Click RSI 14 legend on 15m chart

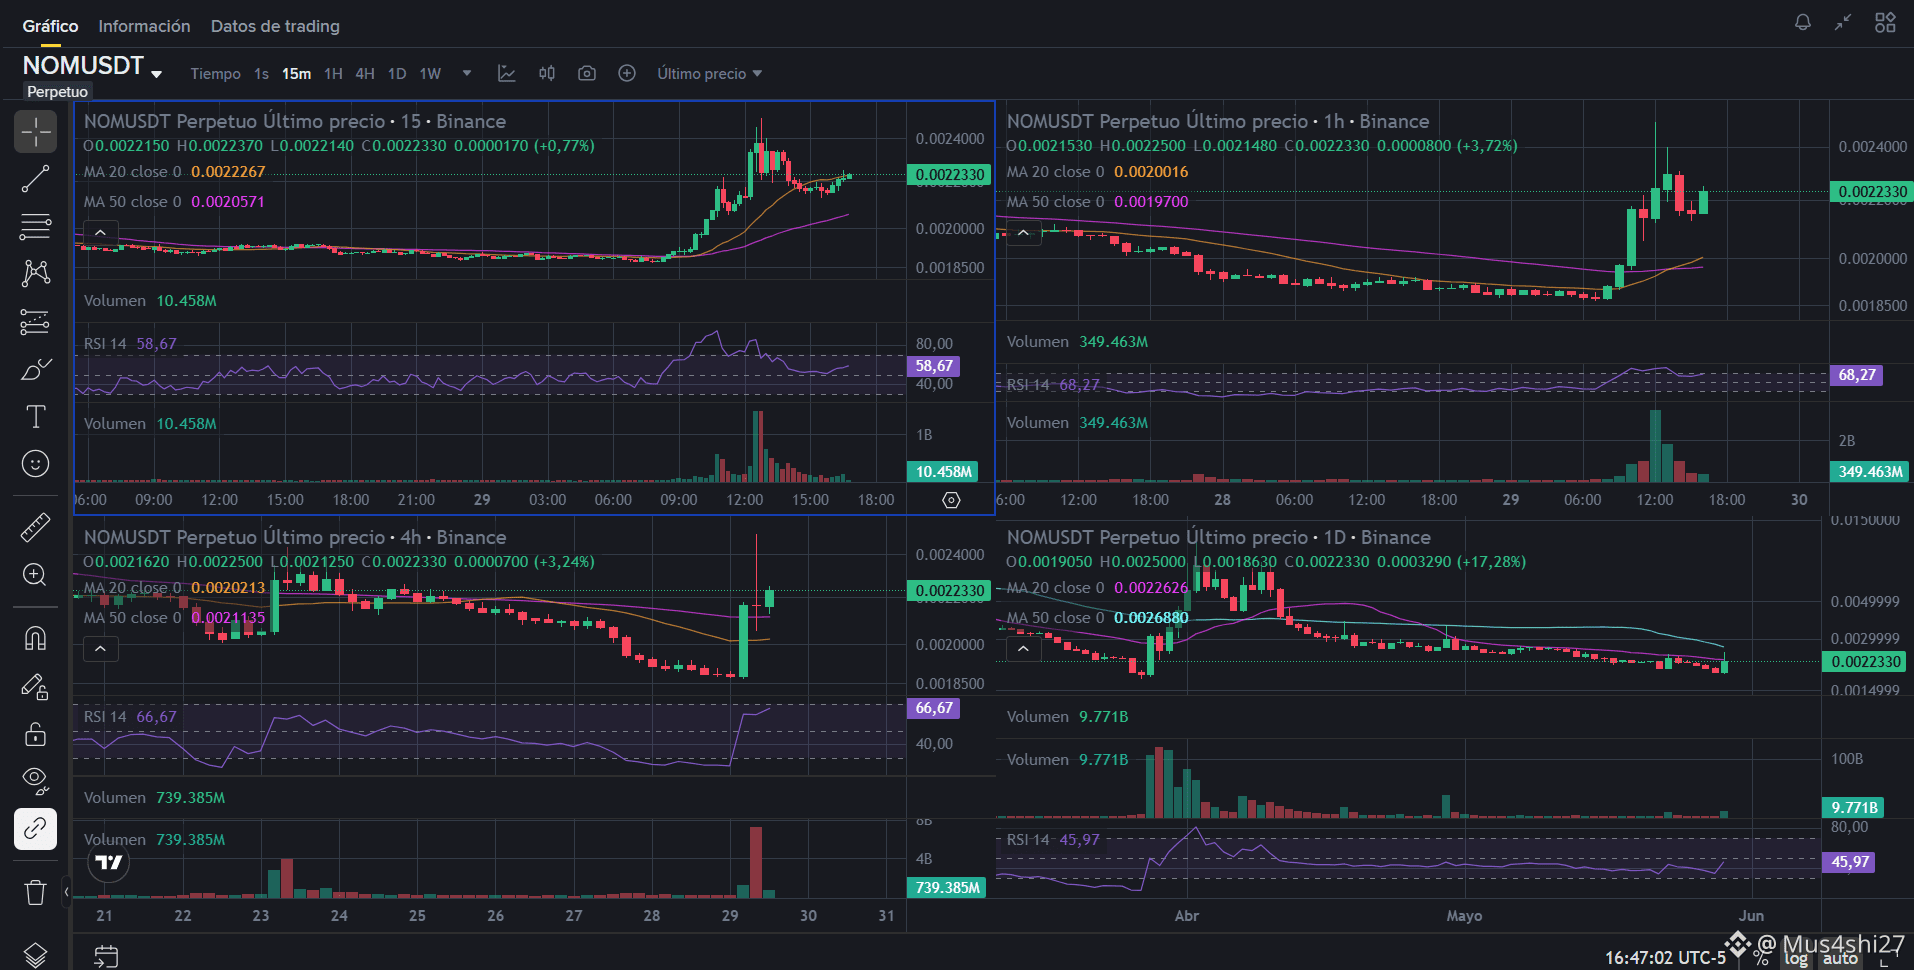(x=130, y=344)
